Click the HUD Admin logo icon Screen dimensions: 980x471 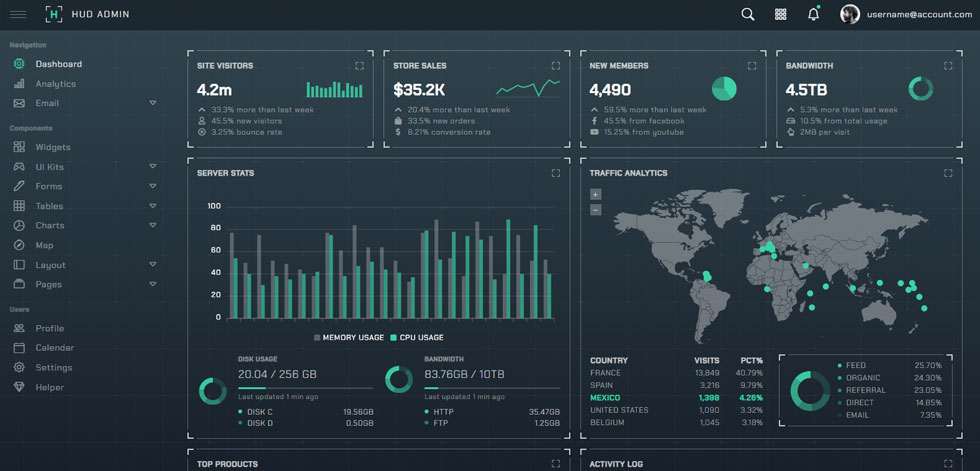[x=54, y=14]
